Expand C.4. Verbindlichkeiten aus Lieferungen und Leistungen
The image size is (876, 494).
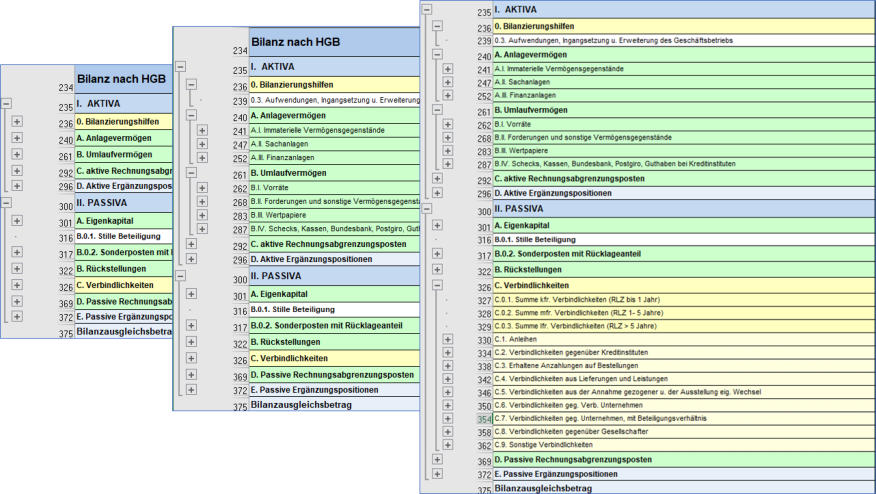click(x=448, y=379)
